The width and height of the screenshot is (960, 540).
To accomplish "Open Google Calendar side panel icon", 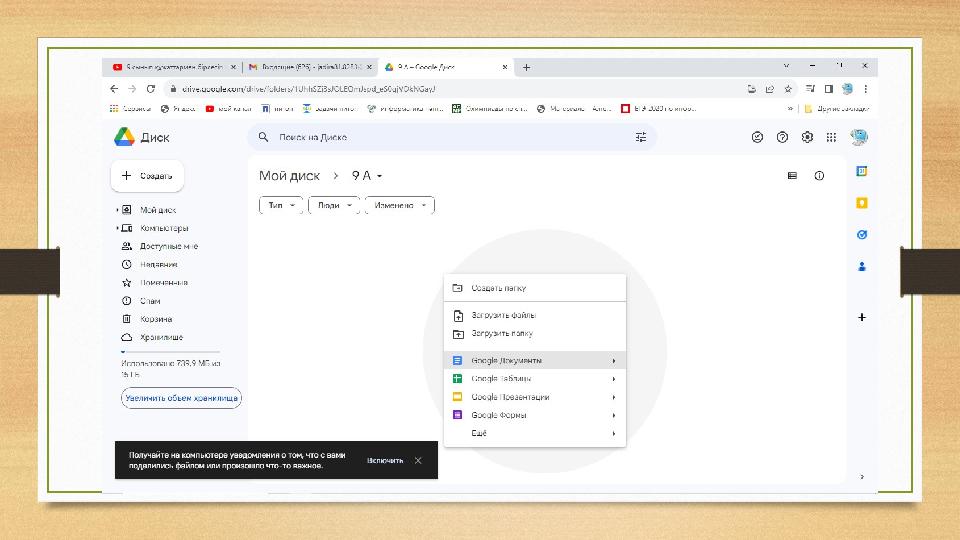I will (x=861, y=171).
